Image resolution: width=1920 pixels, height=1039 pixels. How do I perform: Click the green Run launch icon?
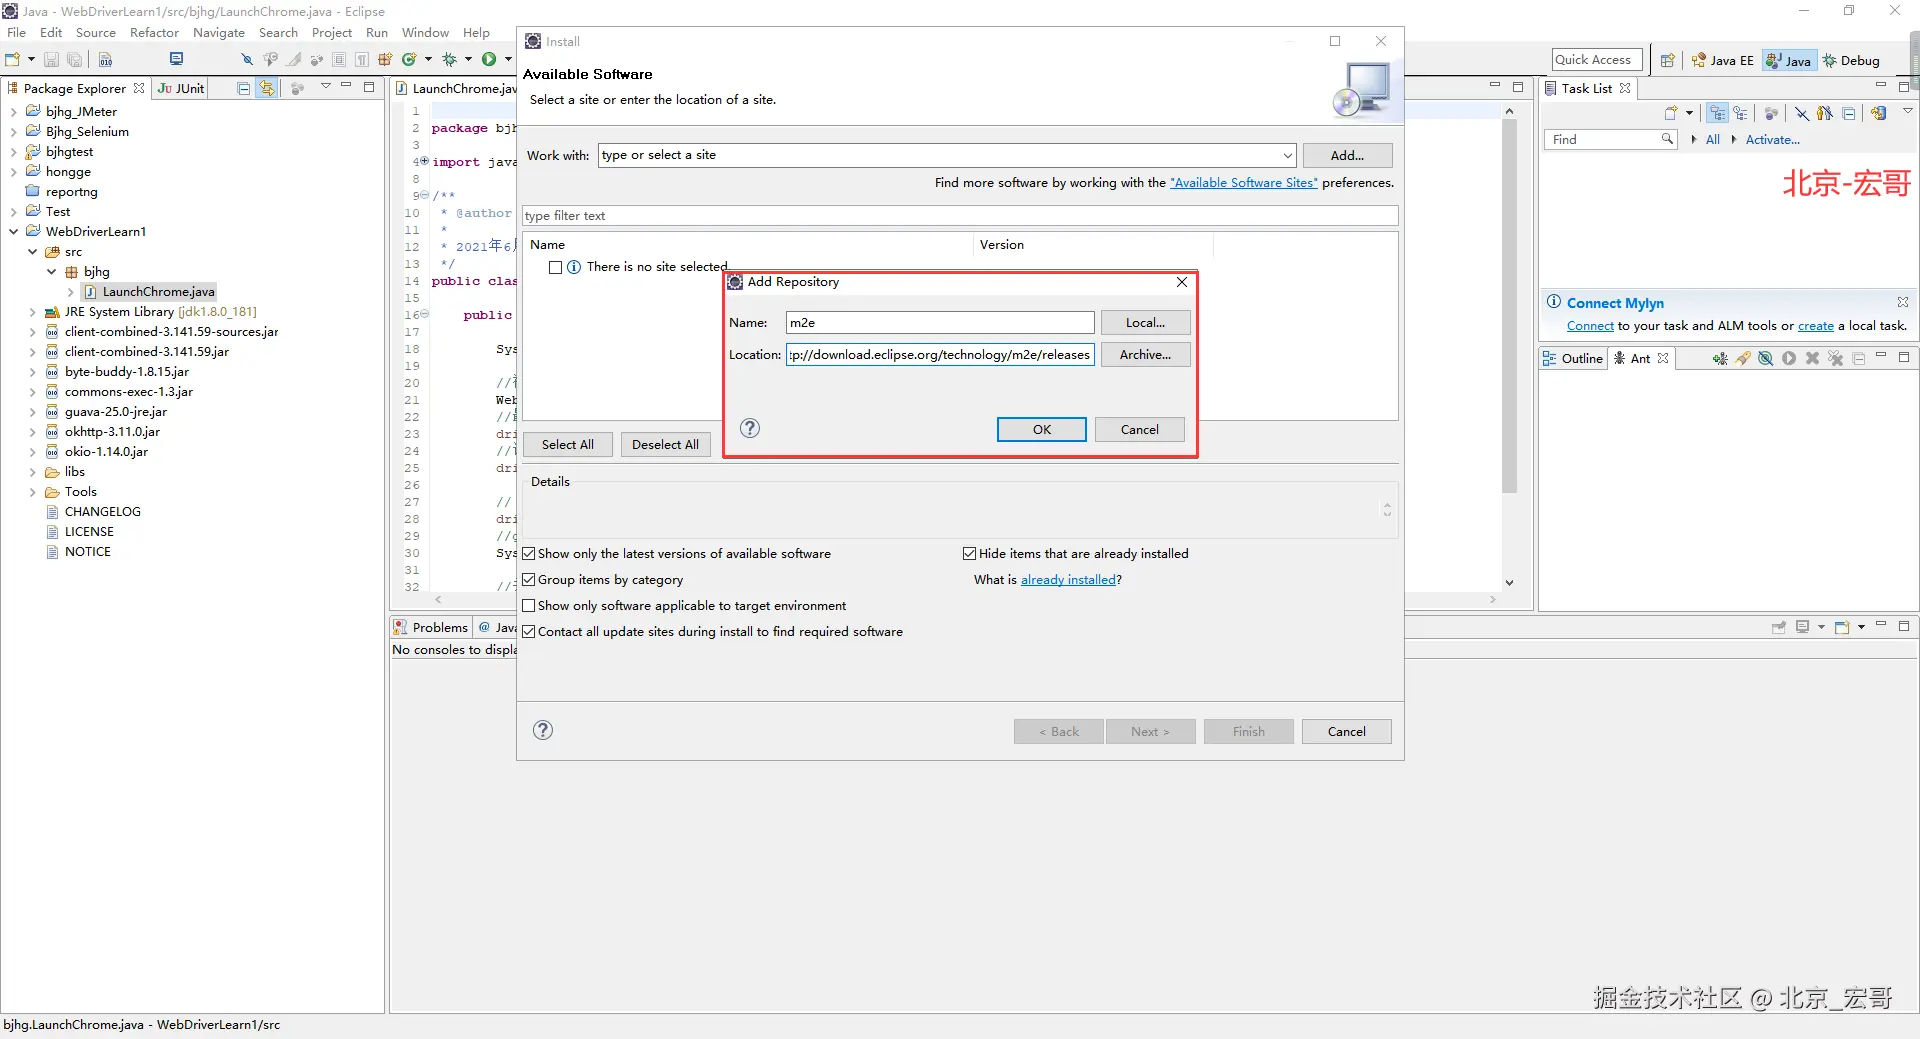point(489,60)
